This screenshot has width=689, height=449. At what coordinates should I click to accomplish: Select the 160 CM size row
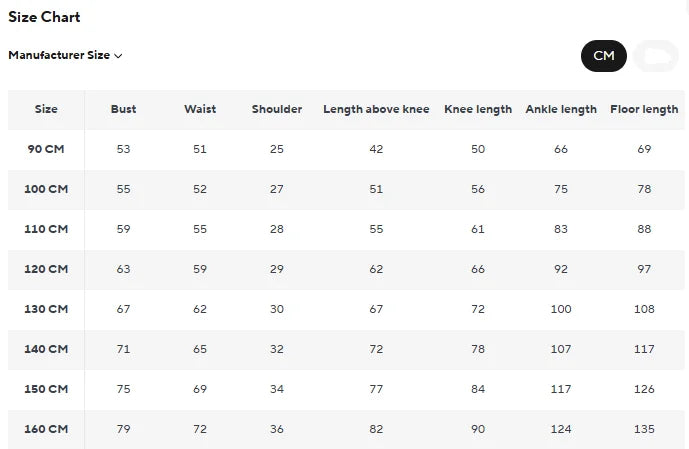tap(346, 429)
